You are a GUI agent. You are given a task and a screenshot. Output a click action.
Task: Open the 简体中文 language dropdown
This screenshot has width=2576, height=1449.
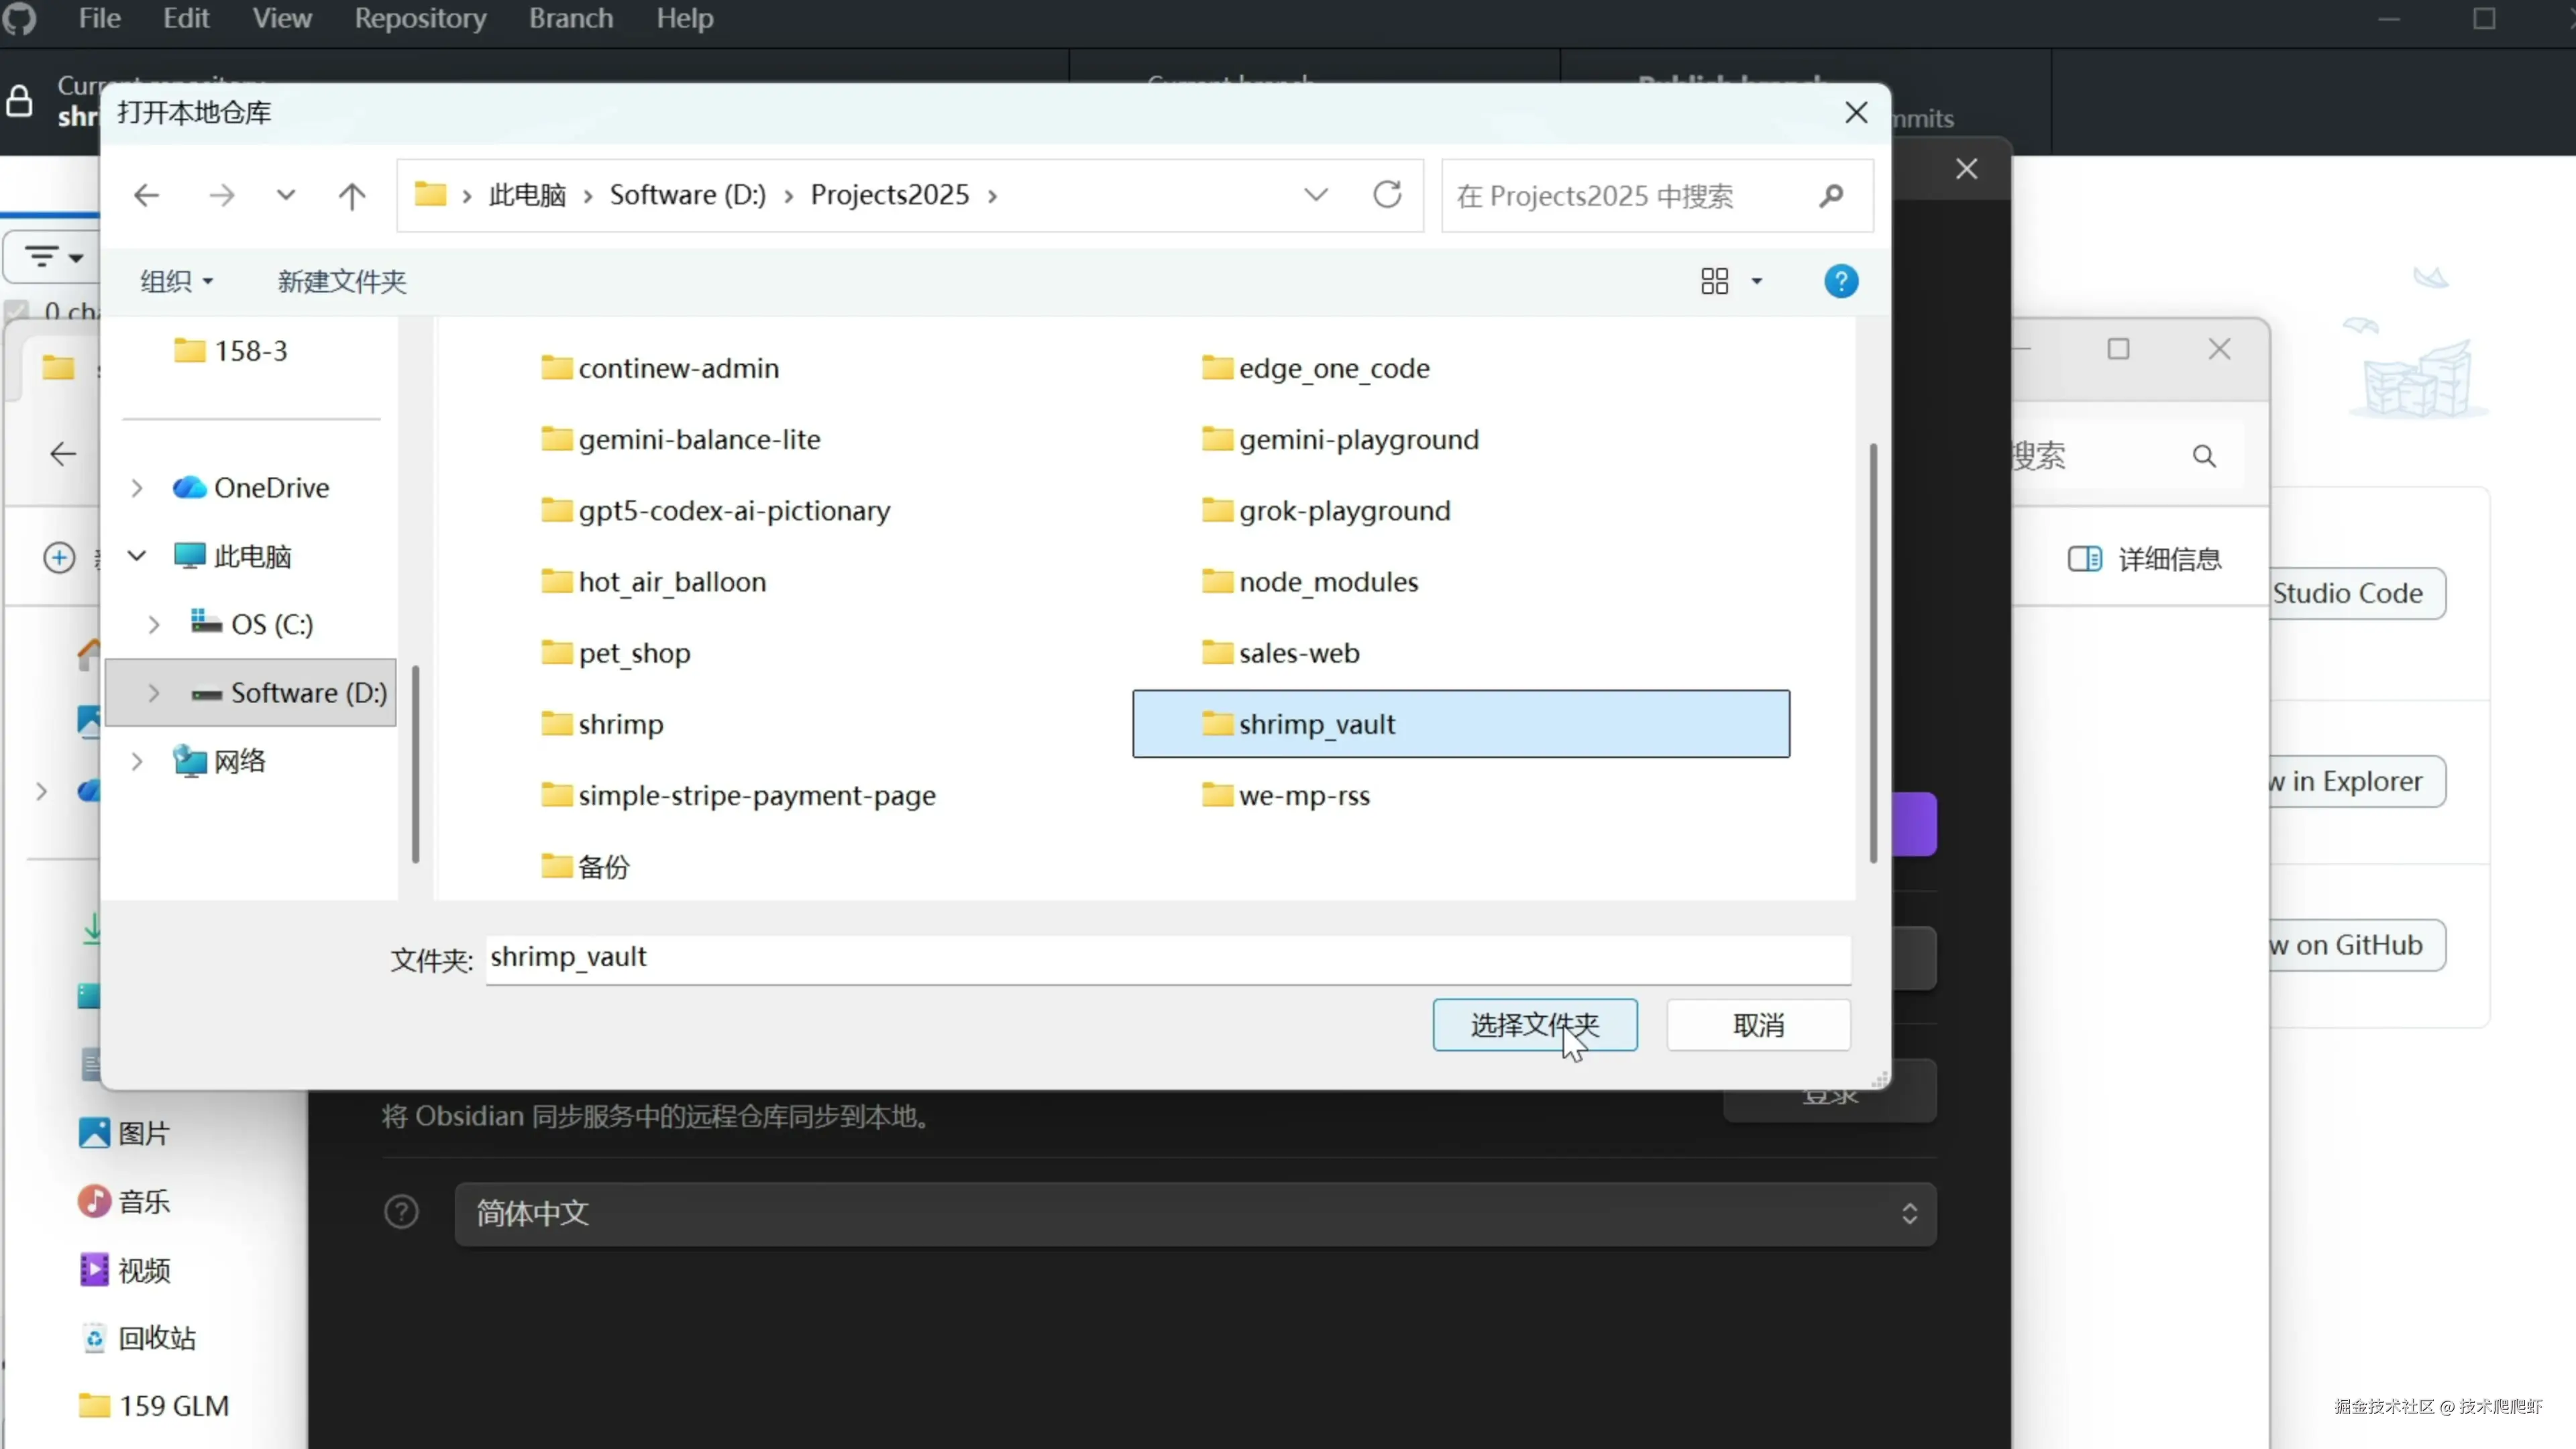(1195, 1213)
